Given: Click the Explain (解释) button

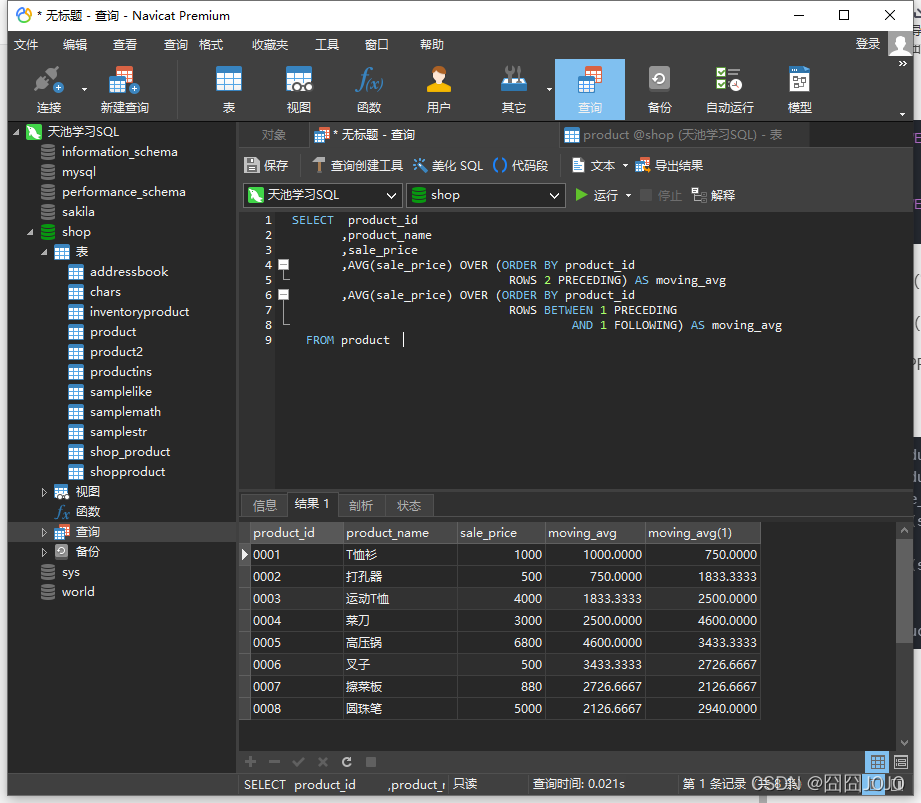Looking at the screenshot, I should point(713,195).
